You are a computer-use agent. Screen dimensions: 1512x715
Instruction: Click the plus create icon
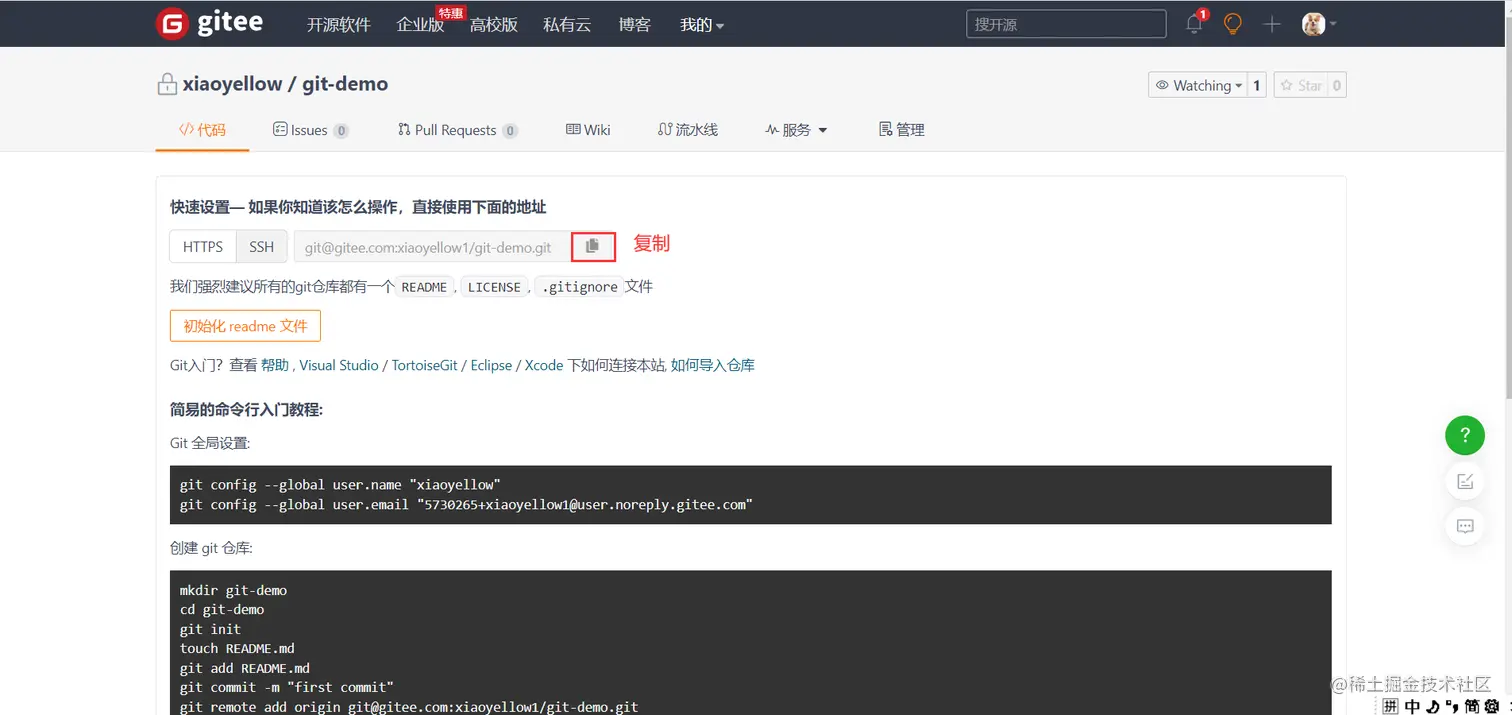(1271, 24)
